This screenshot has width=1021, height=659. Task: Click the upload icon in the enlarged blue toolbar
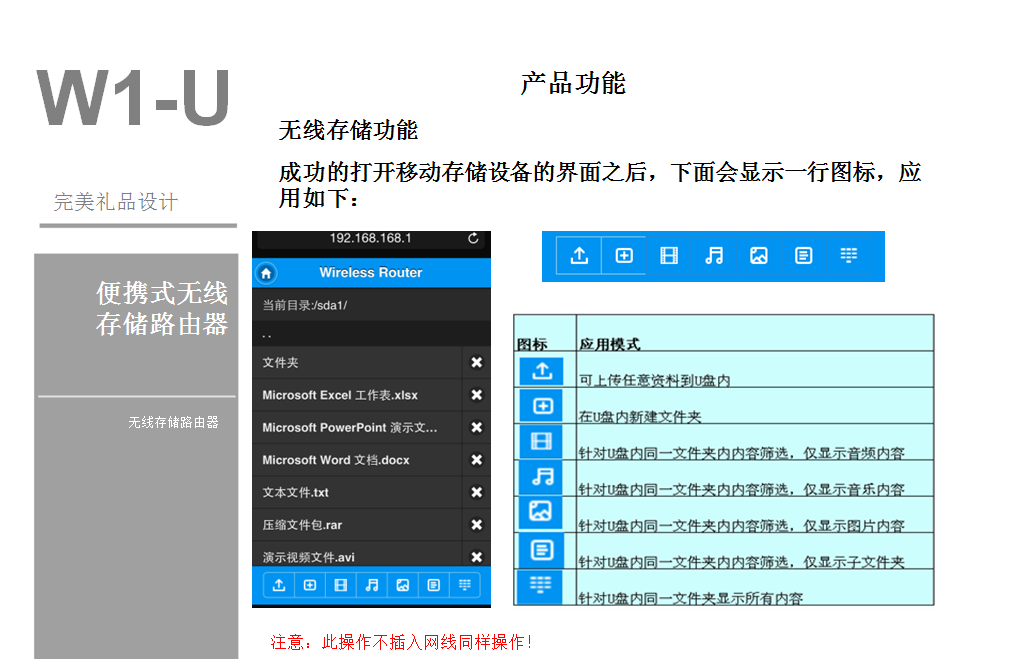(x=579, y=256)
